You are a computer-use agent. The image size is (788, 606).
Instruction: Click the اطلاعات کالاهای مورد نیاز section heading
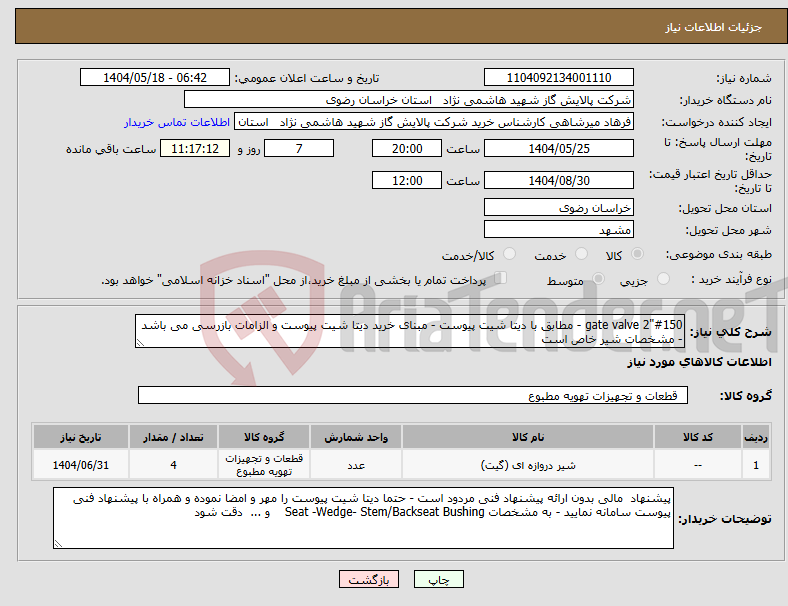(699, 362)
